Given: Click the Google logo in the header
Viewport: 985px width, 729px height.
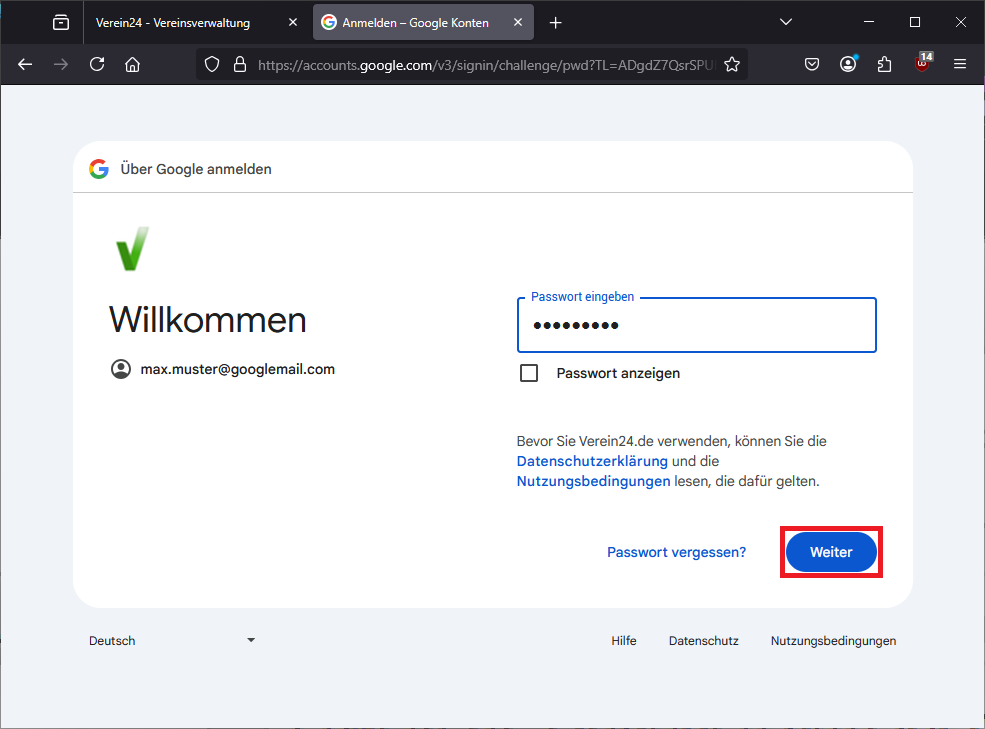Looking at the screenshot, I should coord(99,169).
